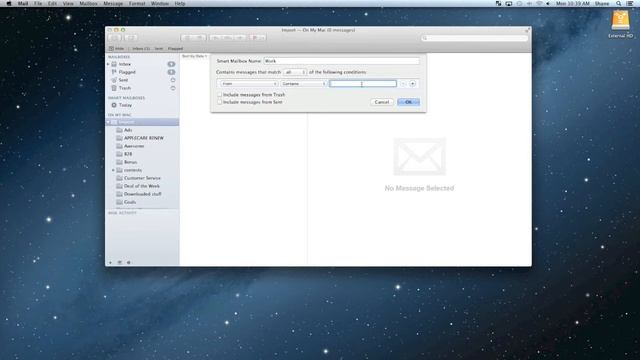Collapse the selected Import folder triangle
This screenshot has height=360, width=640.
109,122
